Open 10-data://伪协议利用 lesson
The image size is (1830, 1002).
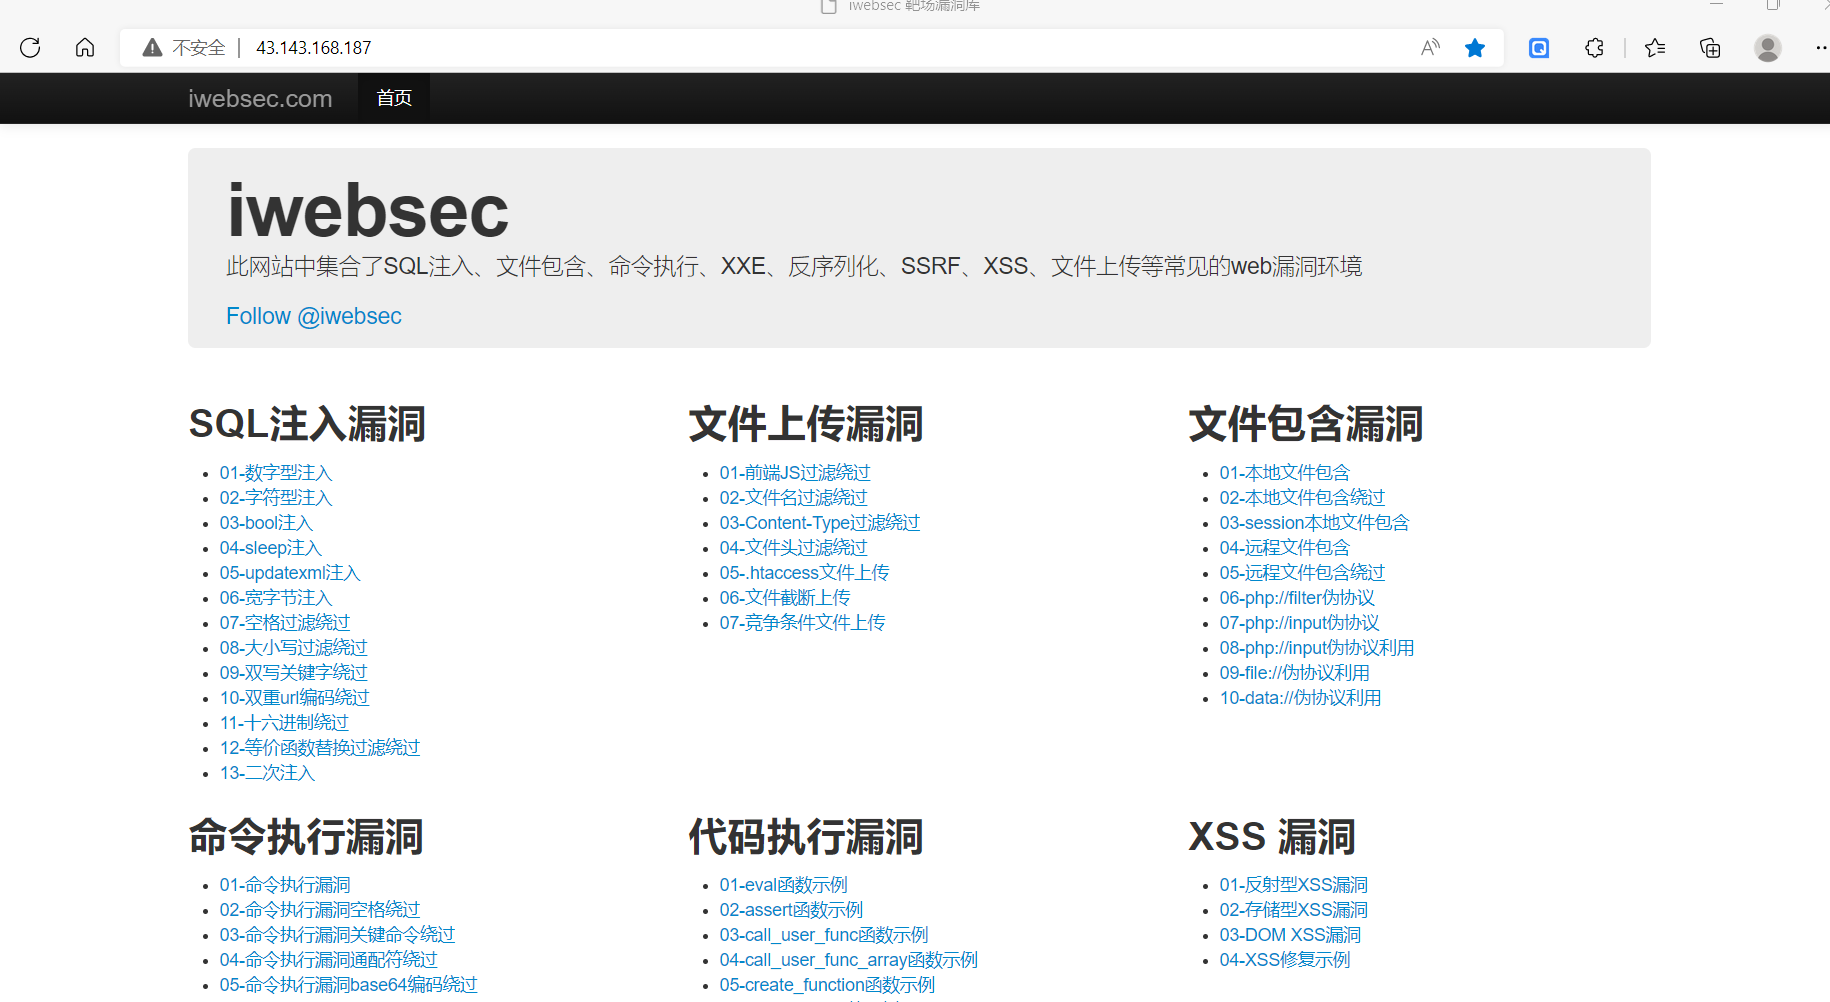click(x=1300, y=698)
